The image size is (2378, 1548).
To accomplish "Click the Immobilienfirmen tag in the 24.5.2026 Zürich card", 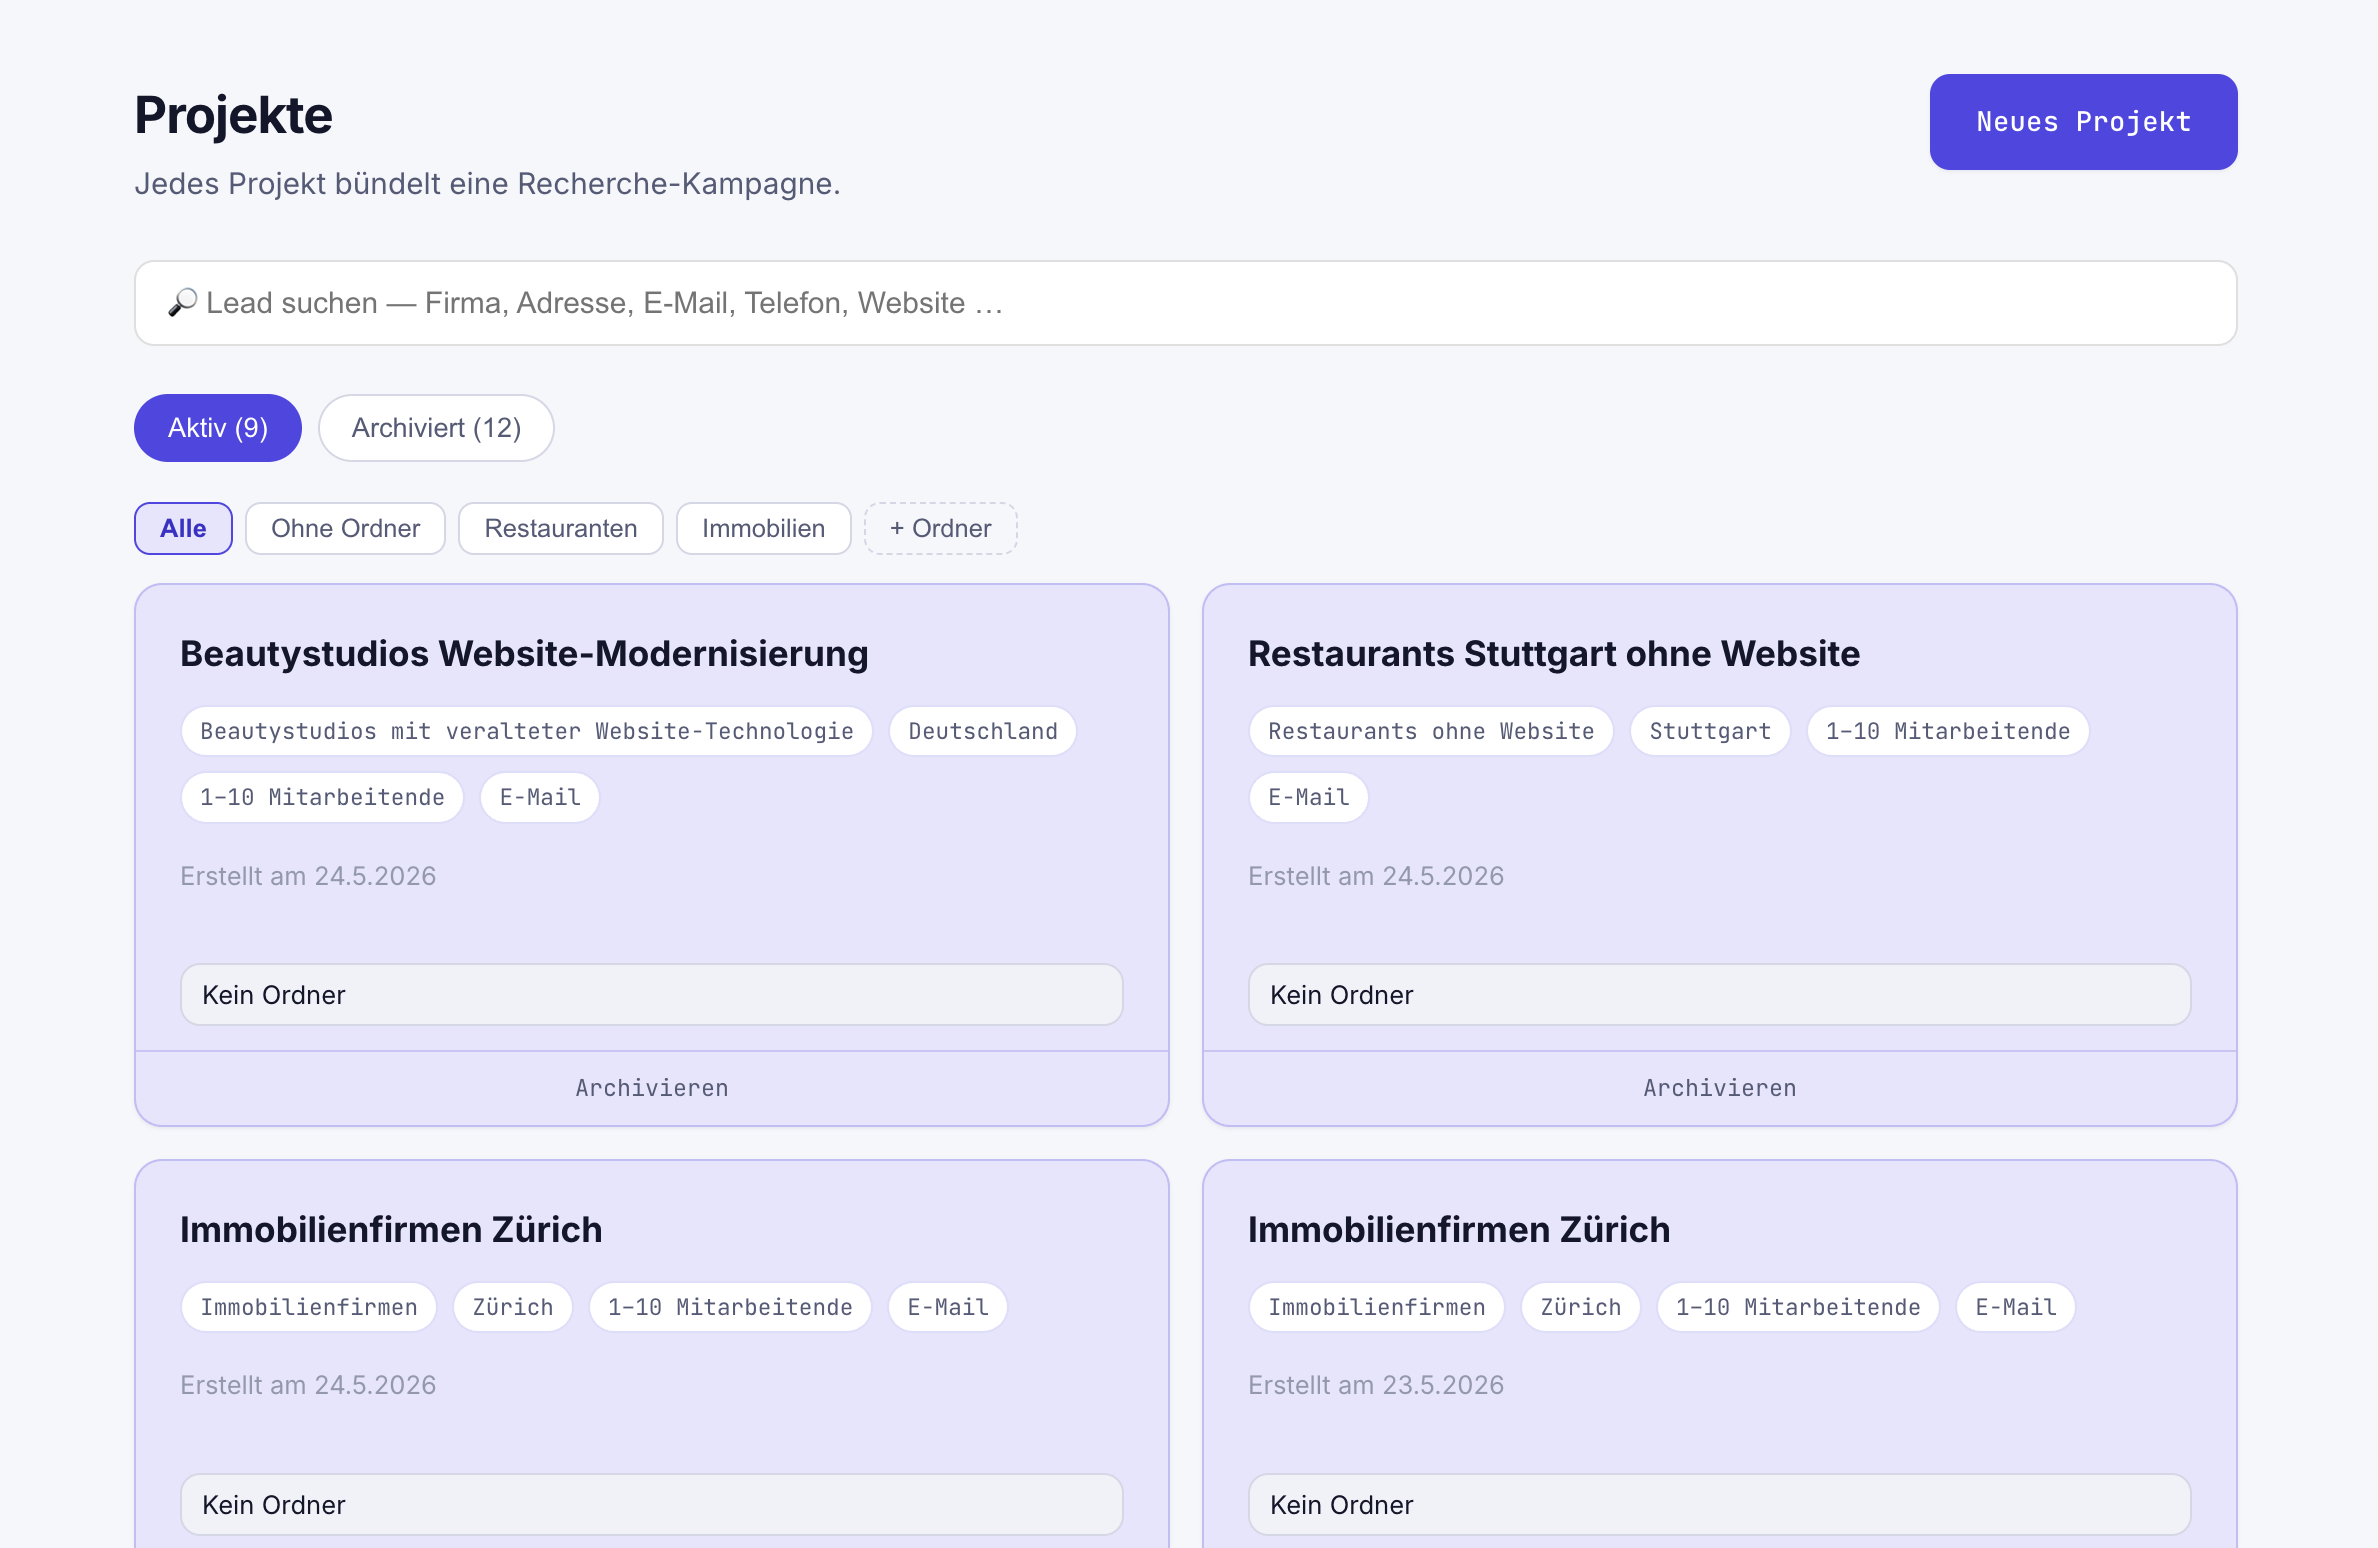I will tap(309, 1307).
